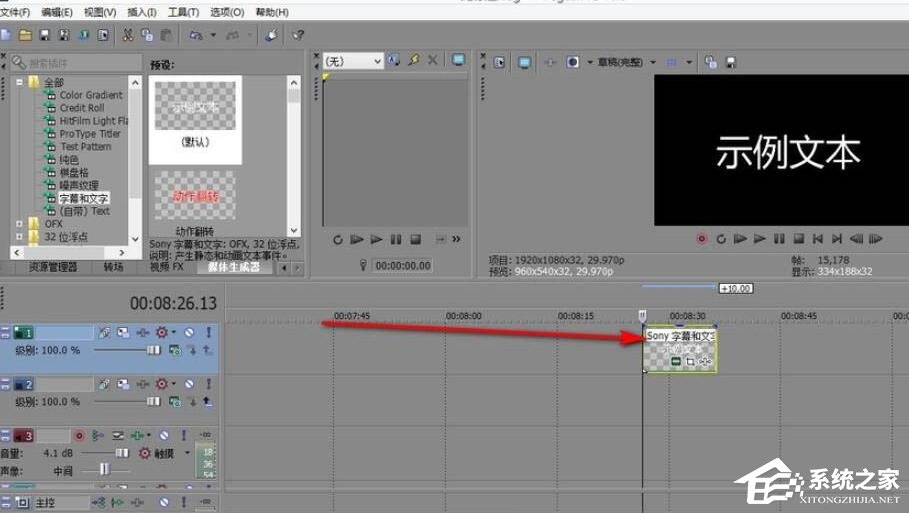Click the external monitor icon in preview toolbar
This screenshot has height=513, width=909.
[525, 62]
